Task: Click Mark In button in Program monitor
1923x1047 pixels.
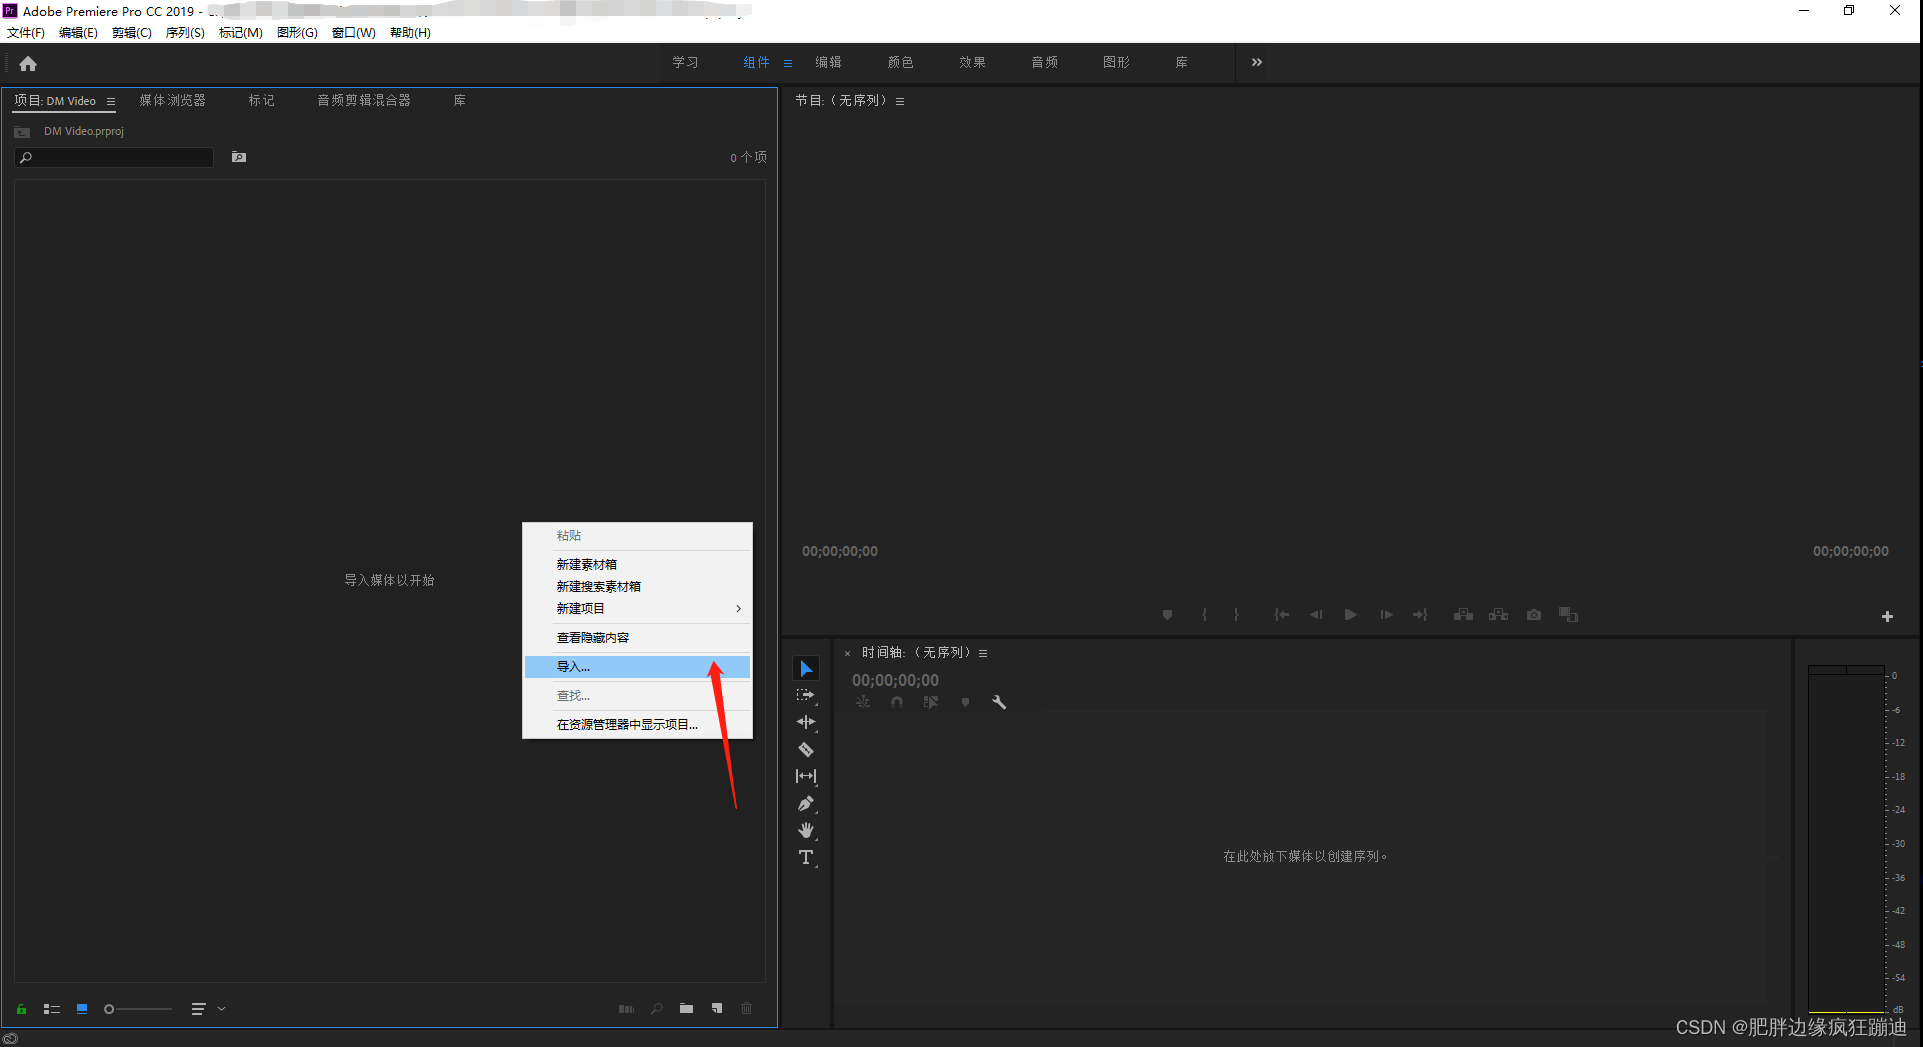Action: [x=1204, y=615]
